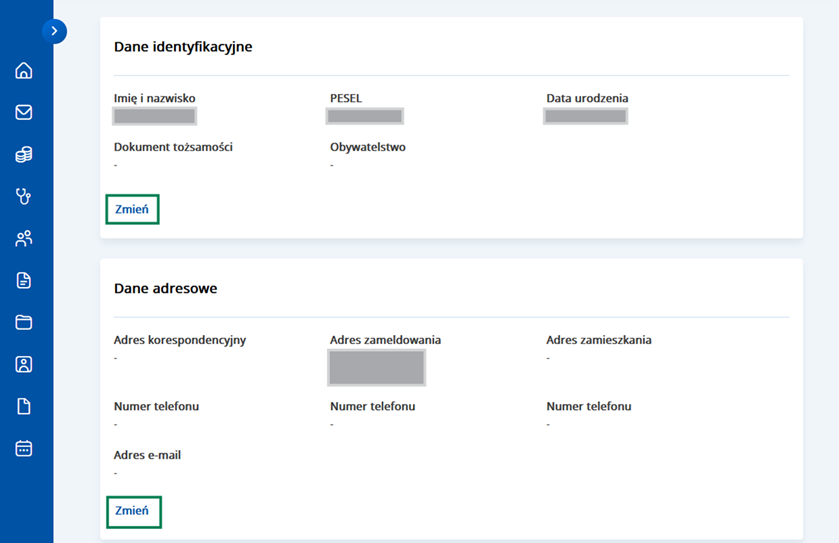839x543 pixels.
Task: Click Zmień under Dane adresowe
Action: tap(132, 511)
